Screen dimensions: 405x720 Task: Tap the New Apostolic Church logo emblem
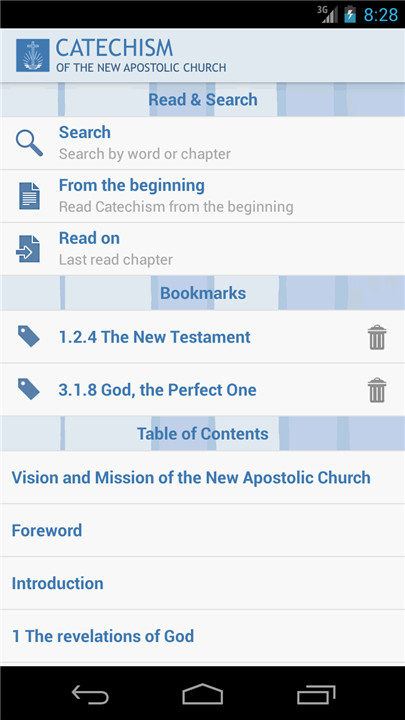(x=33, y=56)
